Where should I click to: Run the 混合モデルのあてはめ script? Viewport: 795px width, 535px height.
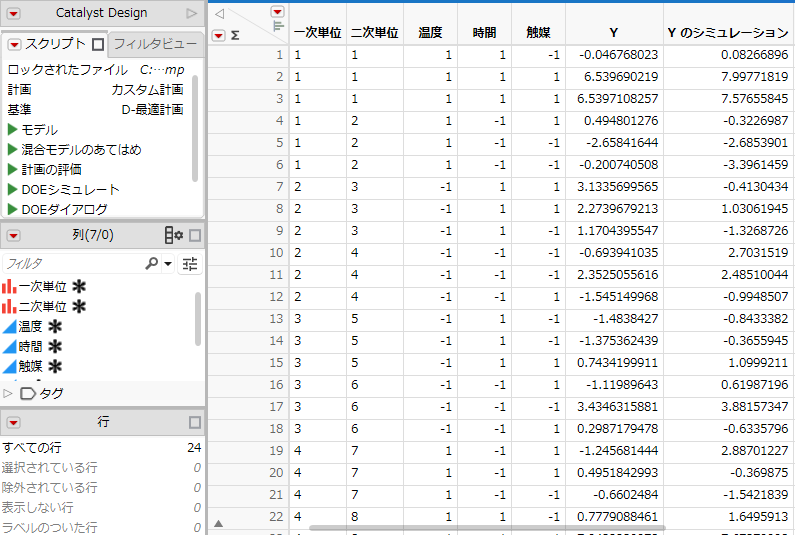(x=13, y=150)
